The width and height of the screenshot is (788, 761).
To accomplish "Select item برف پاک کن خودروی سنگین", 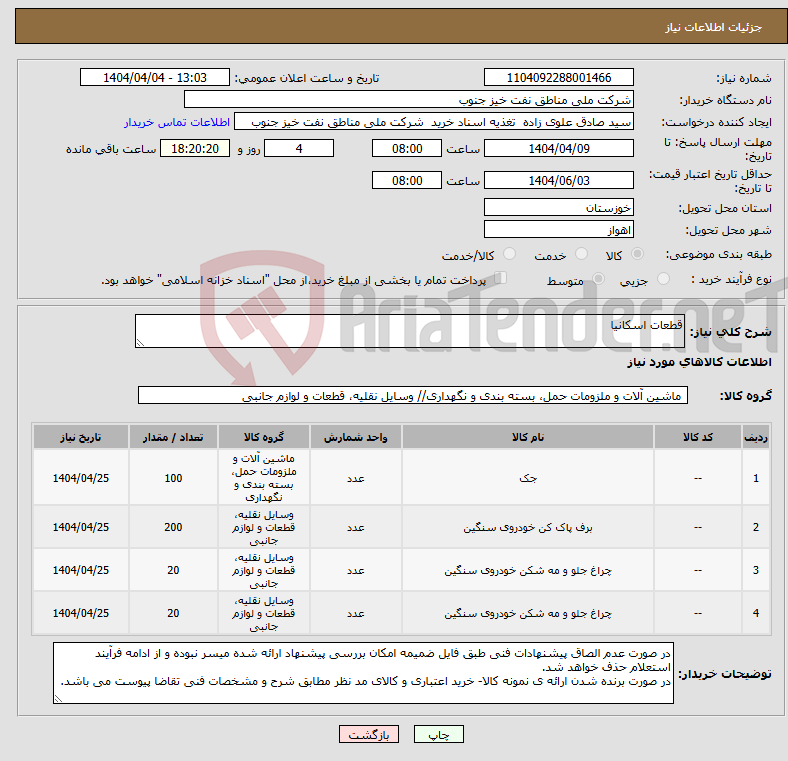I will pos(528,527).
